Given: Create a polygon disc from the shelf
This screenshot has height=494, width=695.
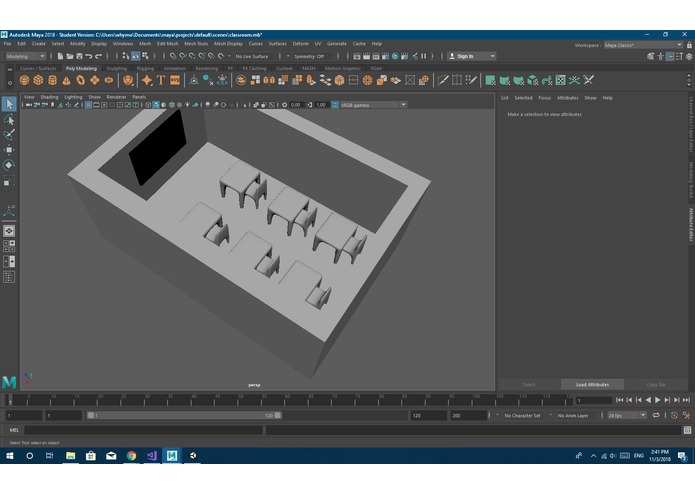Looking at the screenshot, I should [109, 80].
